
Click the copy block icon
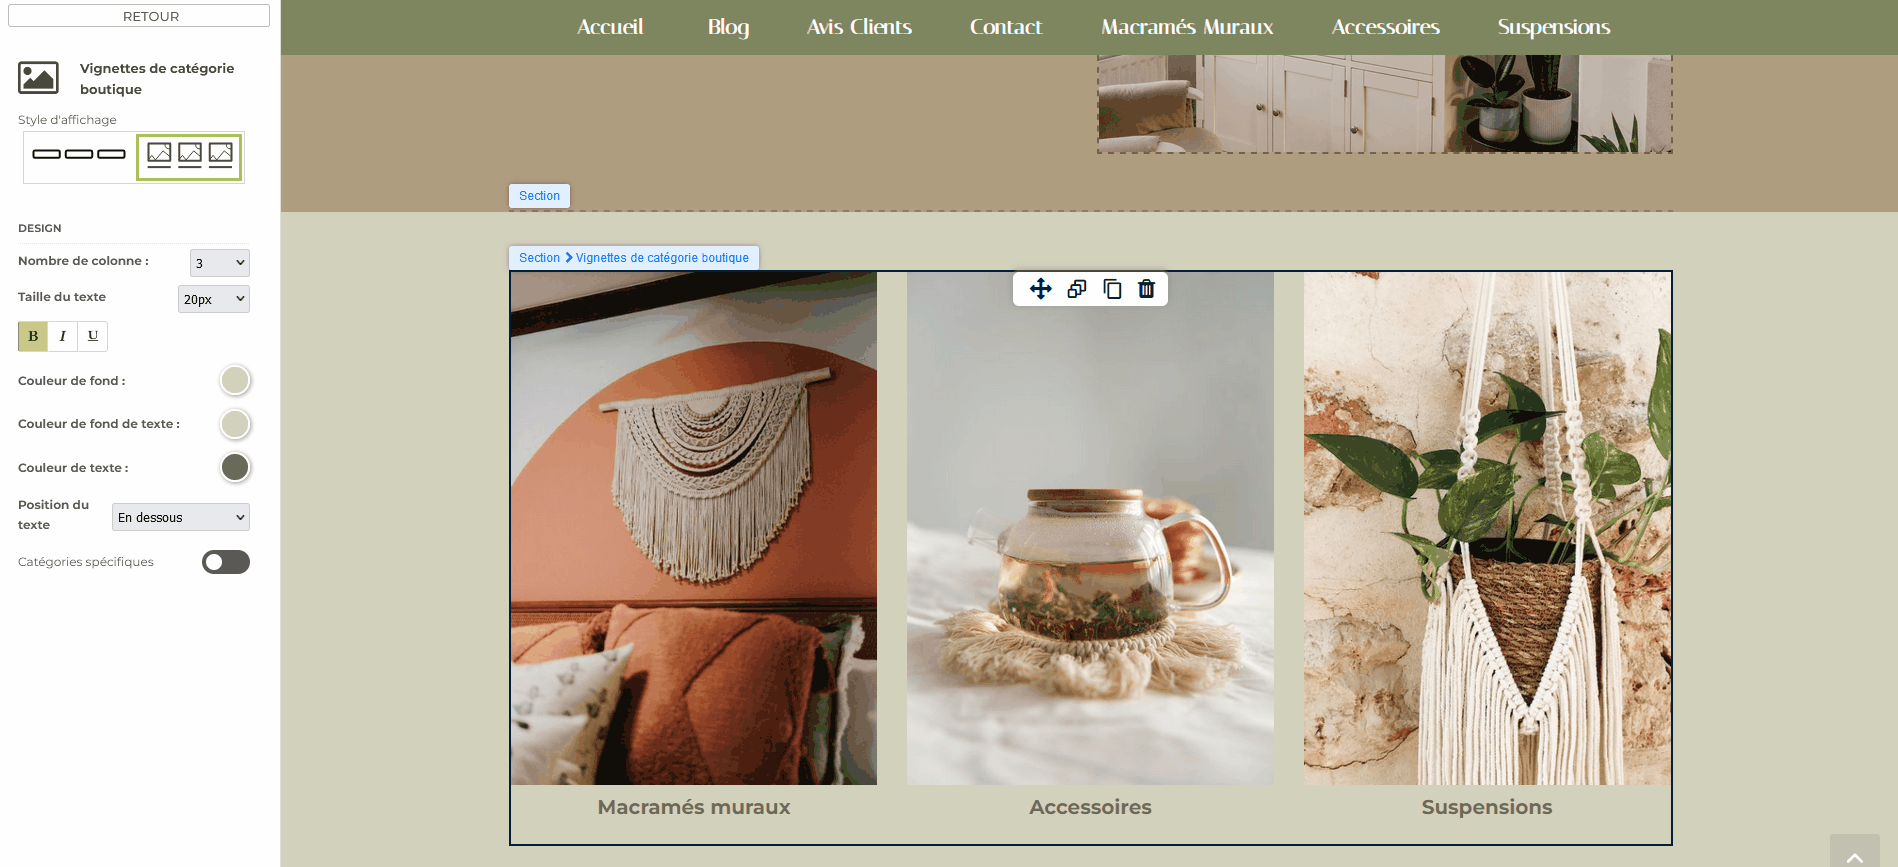pyautogui.click(x=1112, y=289)
